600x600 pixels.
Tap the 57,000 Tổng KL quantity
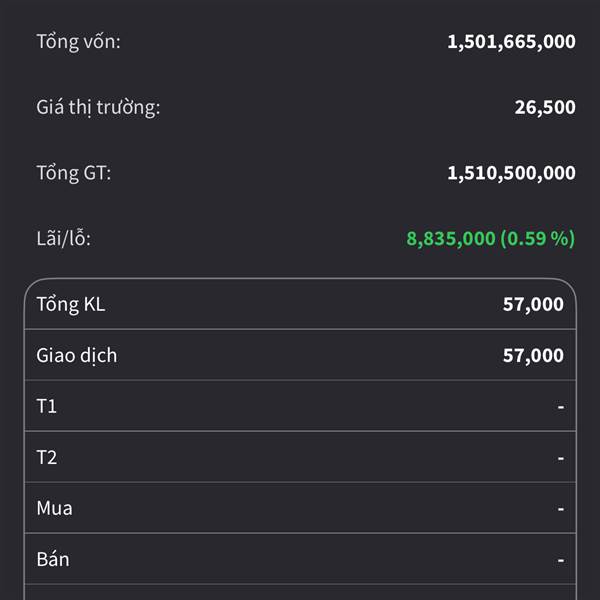[x=533, y=304]
